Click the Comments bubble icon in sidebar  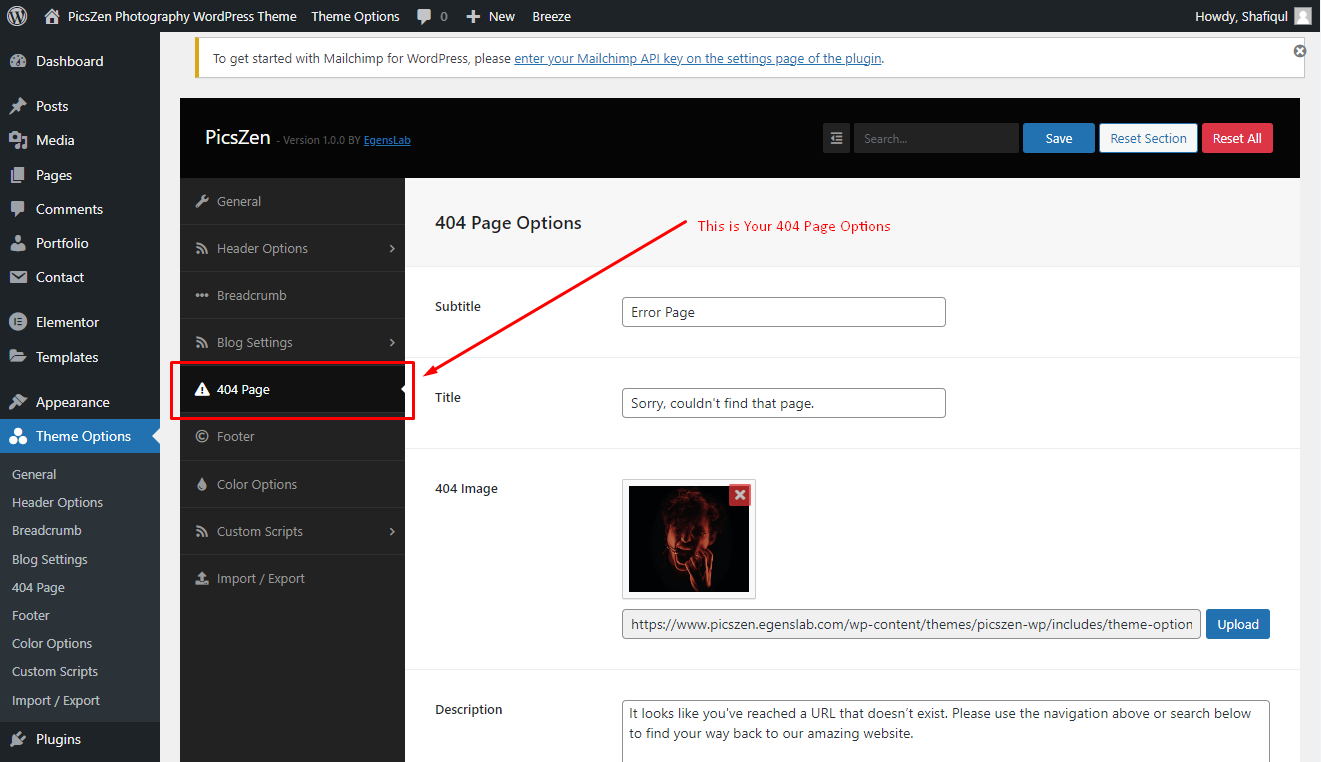pos(18,209)
